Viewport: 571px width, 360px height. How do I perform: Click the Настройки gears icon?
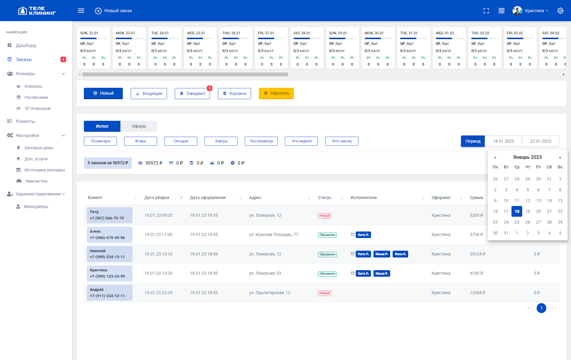10,135
